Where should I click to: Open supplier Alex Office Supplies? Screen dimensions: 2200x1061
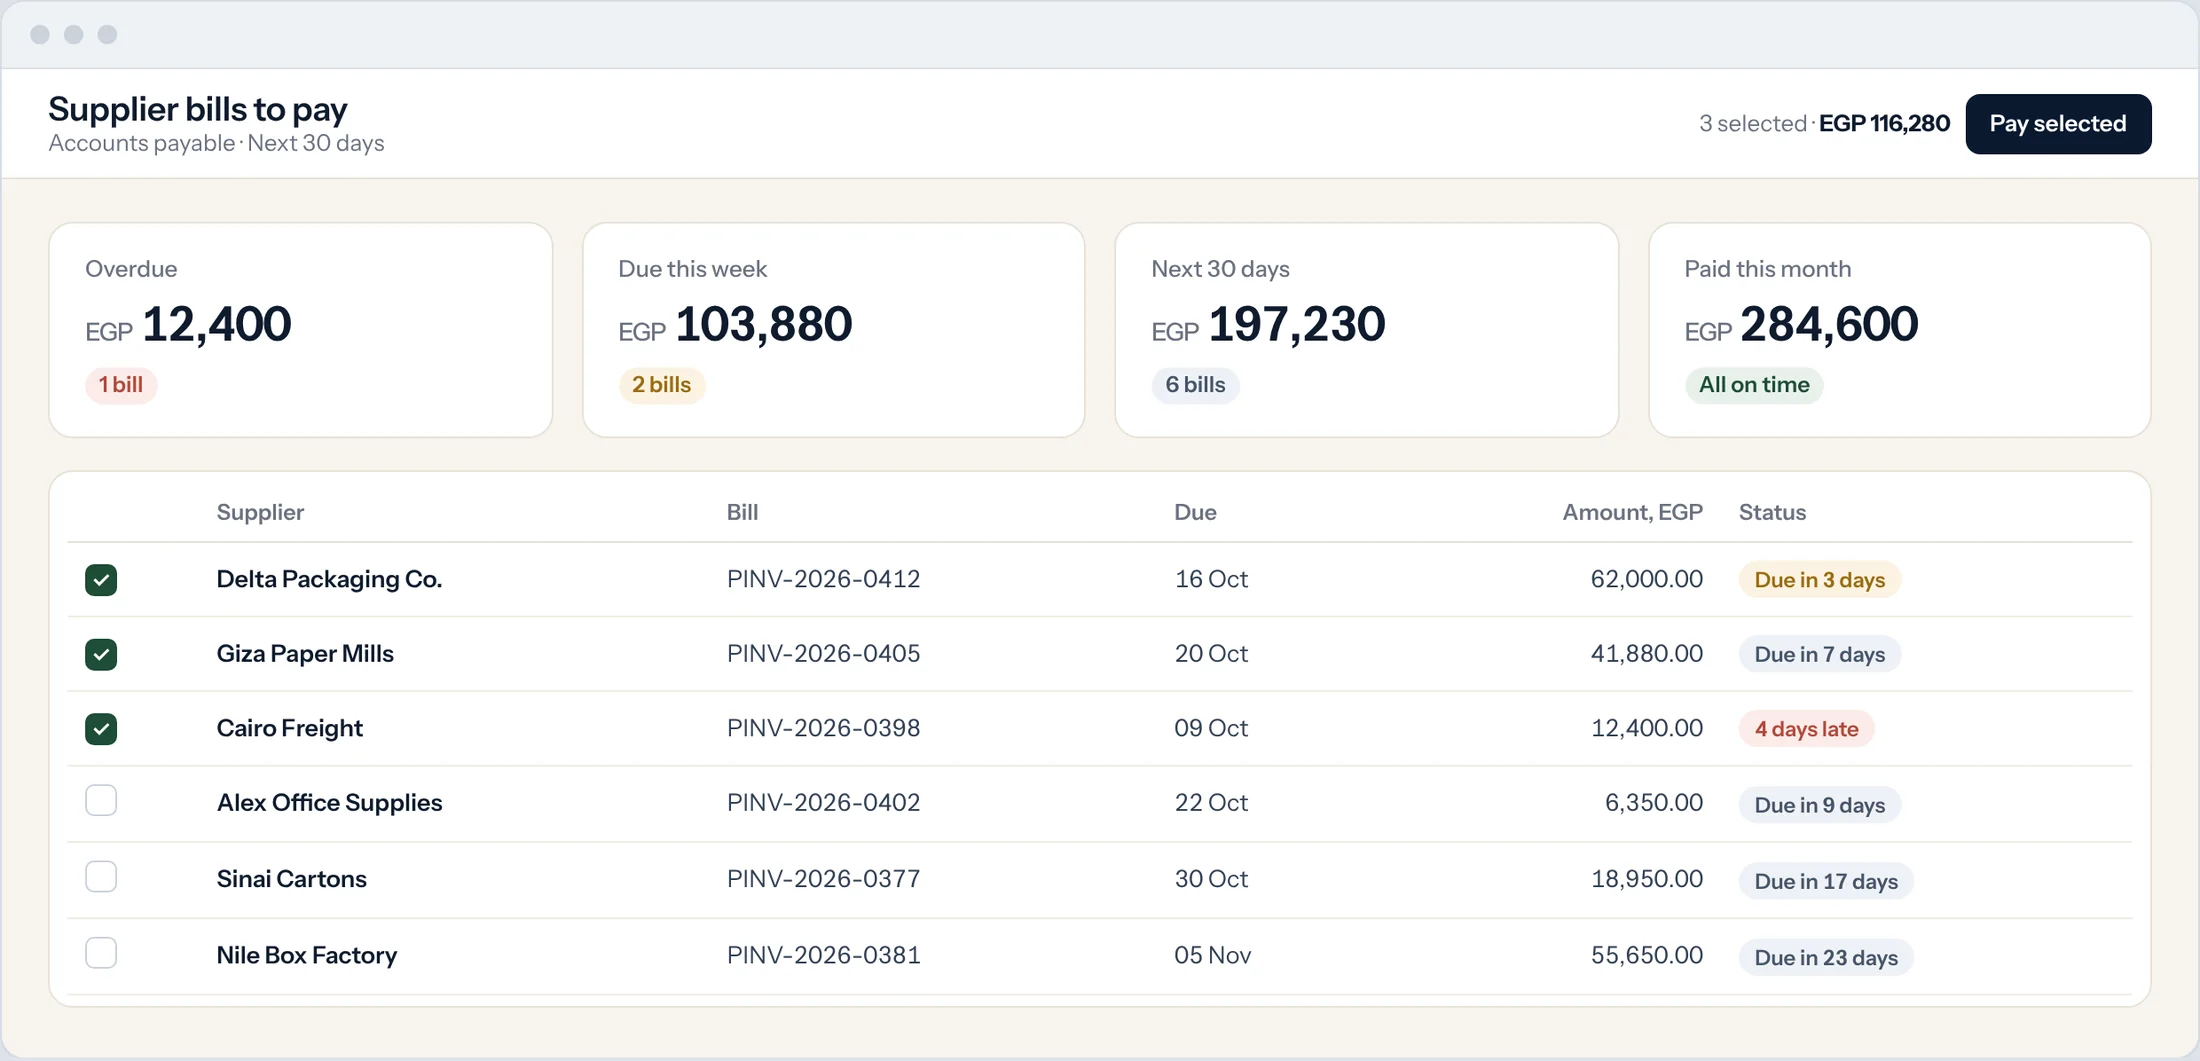(329, 803)
